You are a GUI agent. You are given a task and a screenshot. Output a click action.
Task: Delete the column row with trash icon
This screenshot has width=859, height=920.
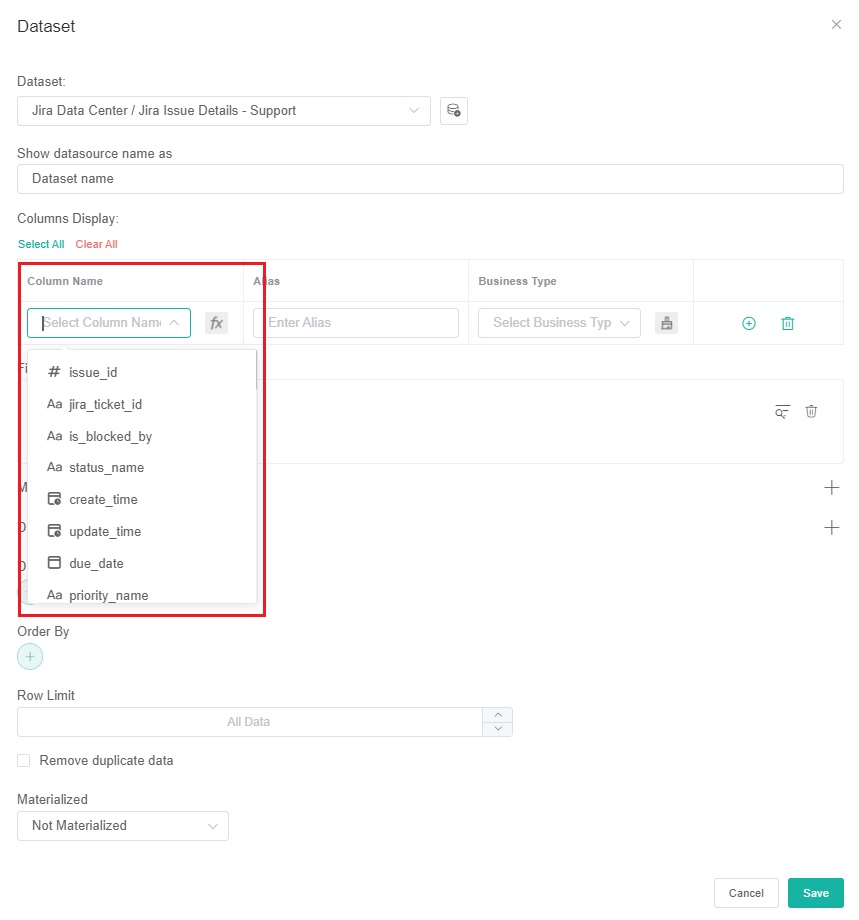pyautogui.click(x=787, y=323)
